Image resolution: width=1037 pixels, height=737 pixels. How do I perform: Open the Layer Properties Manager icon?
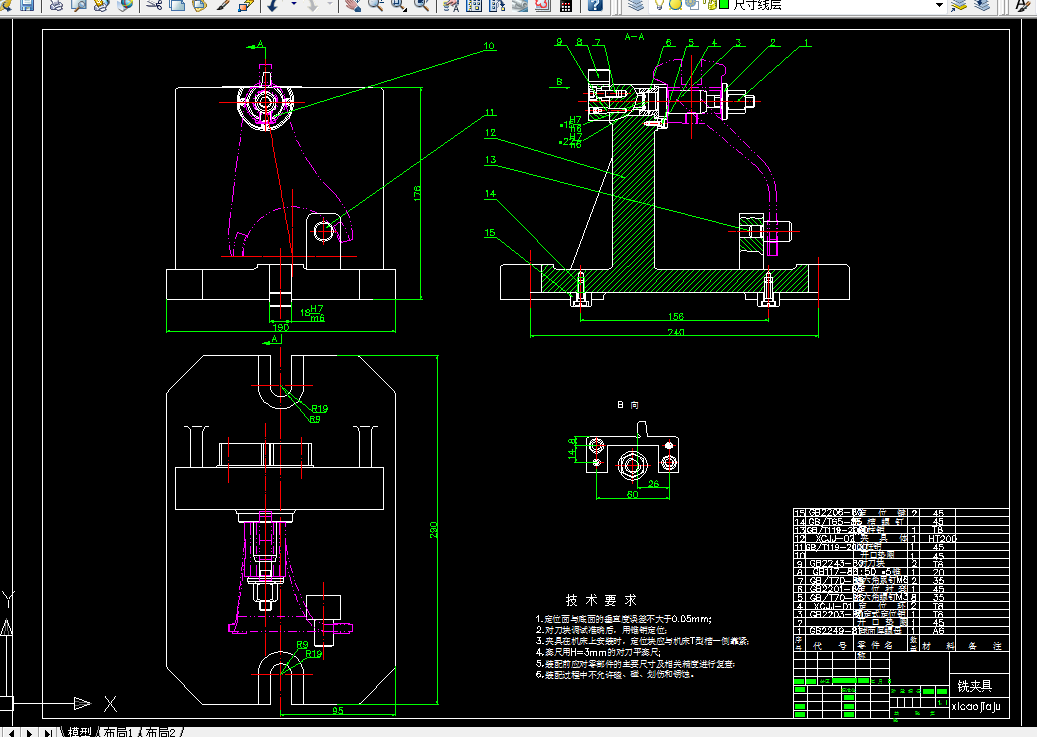(x=636, y=5)
